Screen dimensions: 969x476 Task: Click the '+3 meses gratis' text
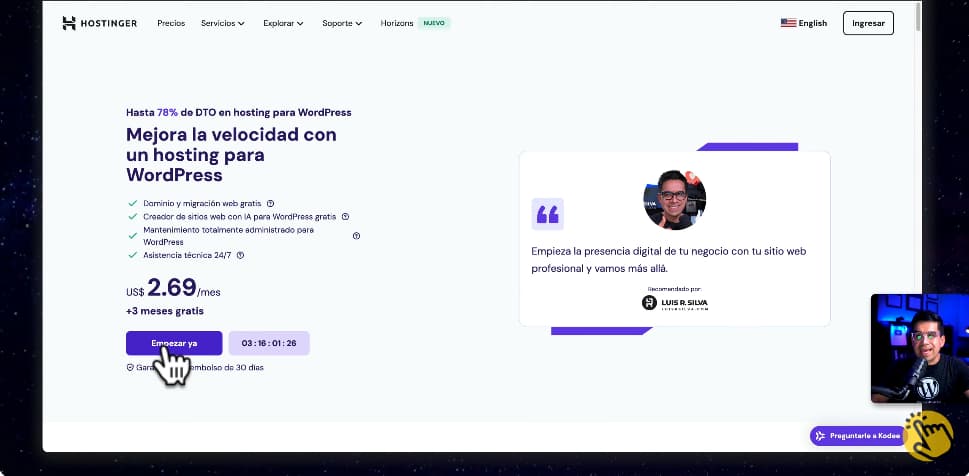coord(164,311)
